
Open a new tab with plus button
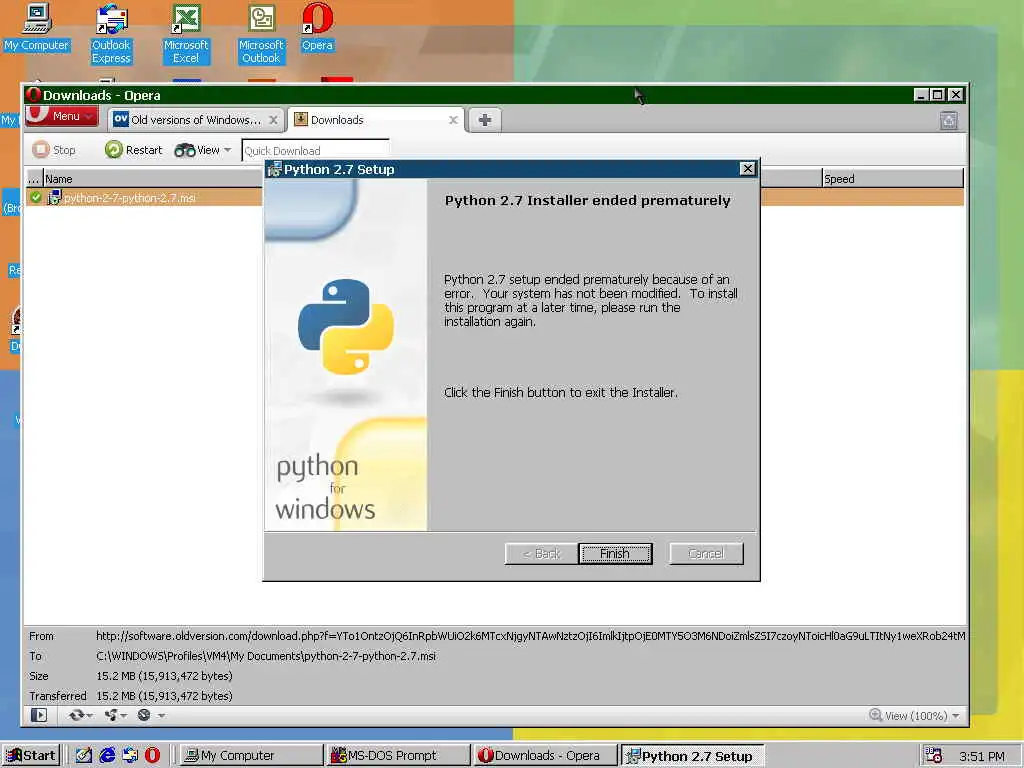pos(485,120)
